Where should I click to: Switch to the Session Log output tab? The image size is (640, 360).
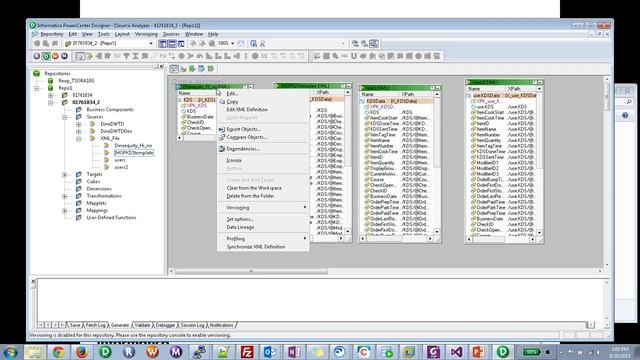tap(192, 325)
